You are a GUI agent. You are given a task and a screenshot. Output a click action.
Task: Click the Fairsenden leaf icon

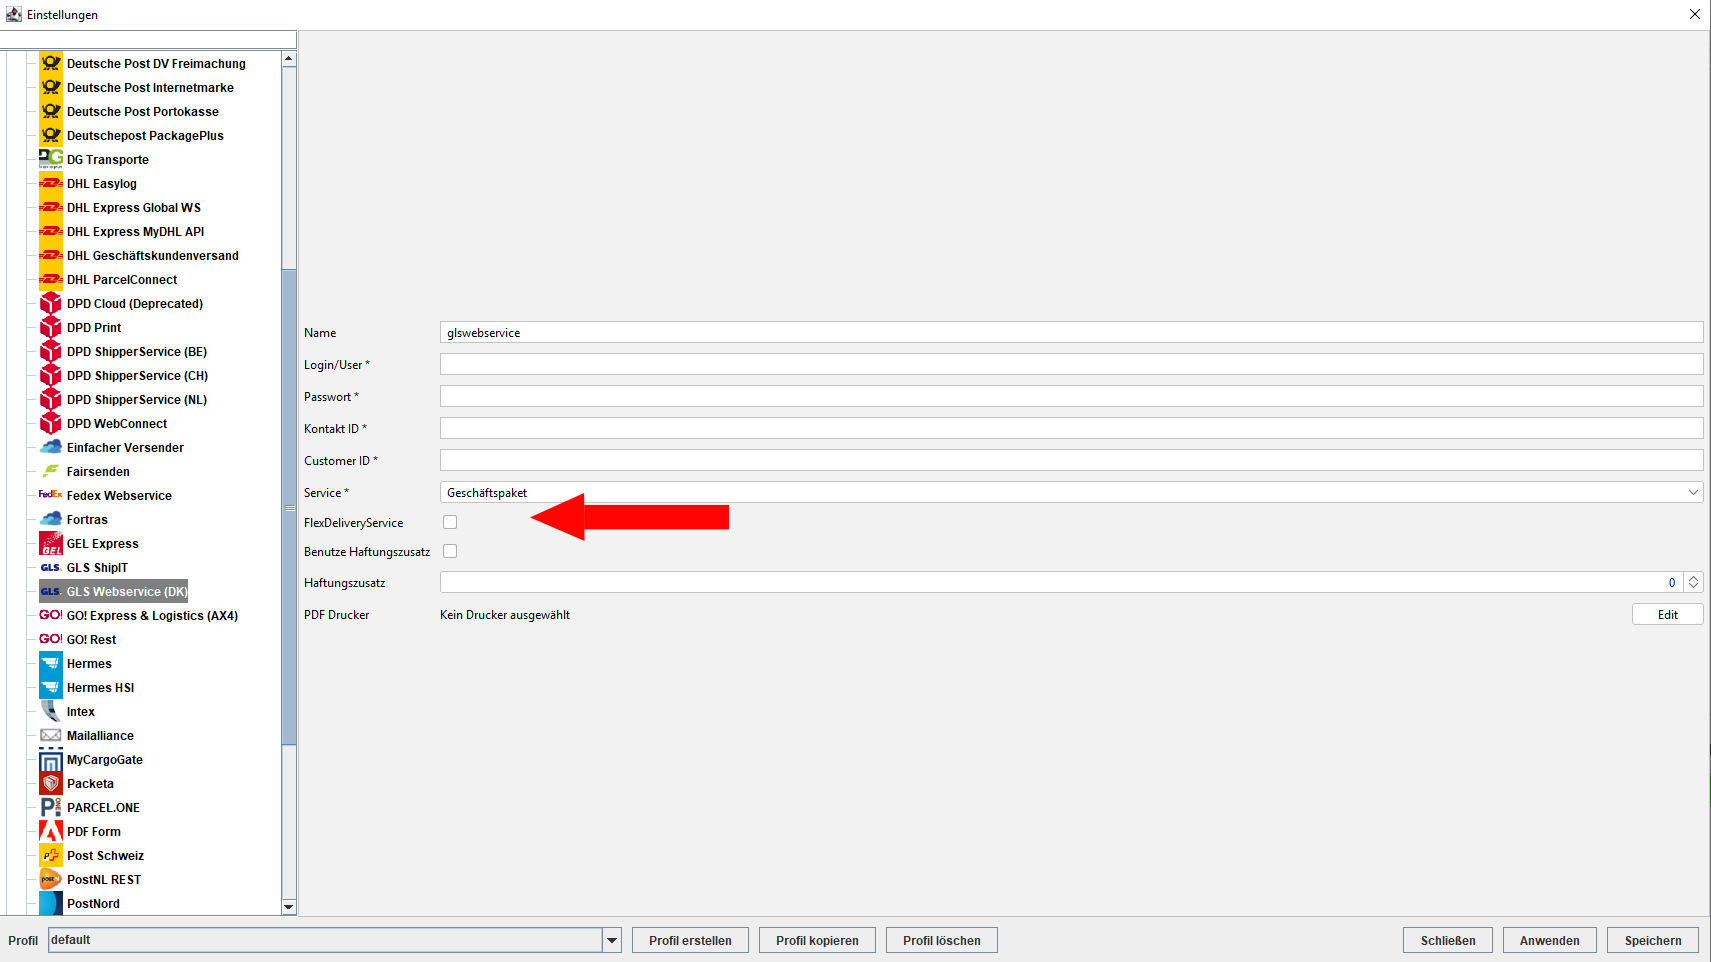(x=51, y=471)
